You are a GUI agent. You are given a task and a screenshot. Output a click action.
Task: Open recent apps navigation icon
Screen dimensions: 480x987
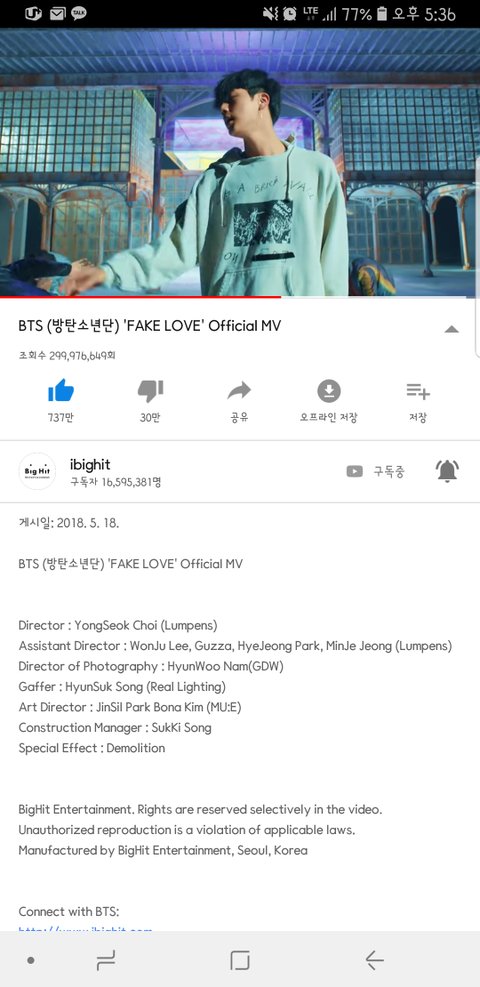pos(106,960)
